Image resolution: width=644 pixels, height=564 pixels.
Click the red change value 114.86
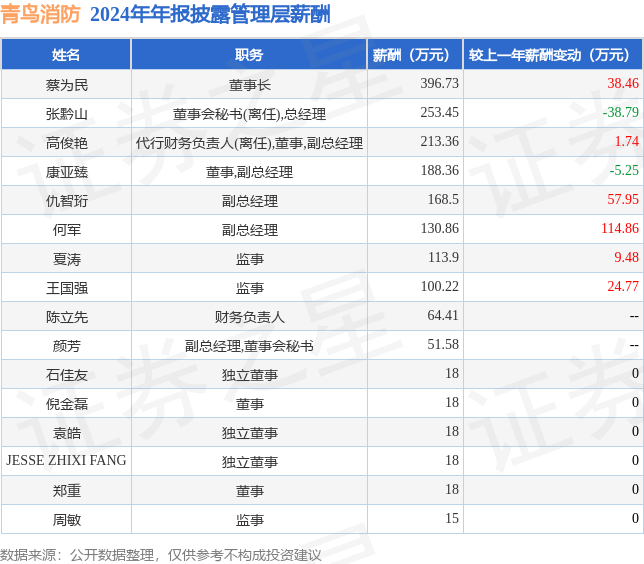click(620, 228)
